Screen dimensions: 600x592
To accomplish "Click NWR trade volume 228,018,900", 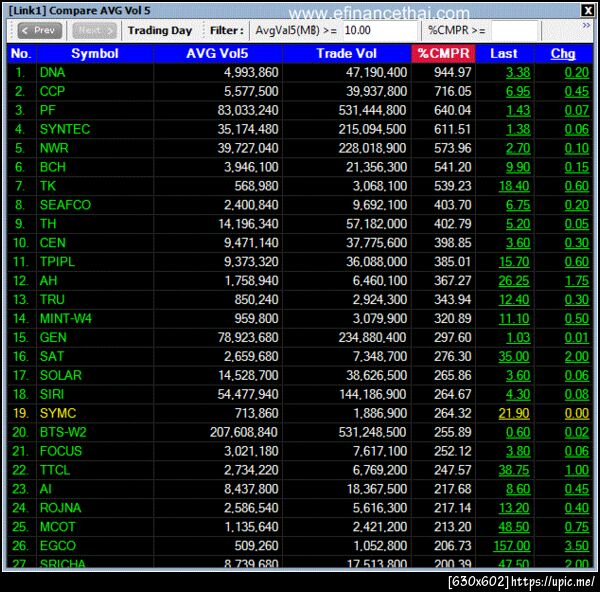I will (x=372, y=148).
